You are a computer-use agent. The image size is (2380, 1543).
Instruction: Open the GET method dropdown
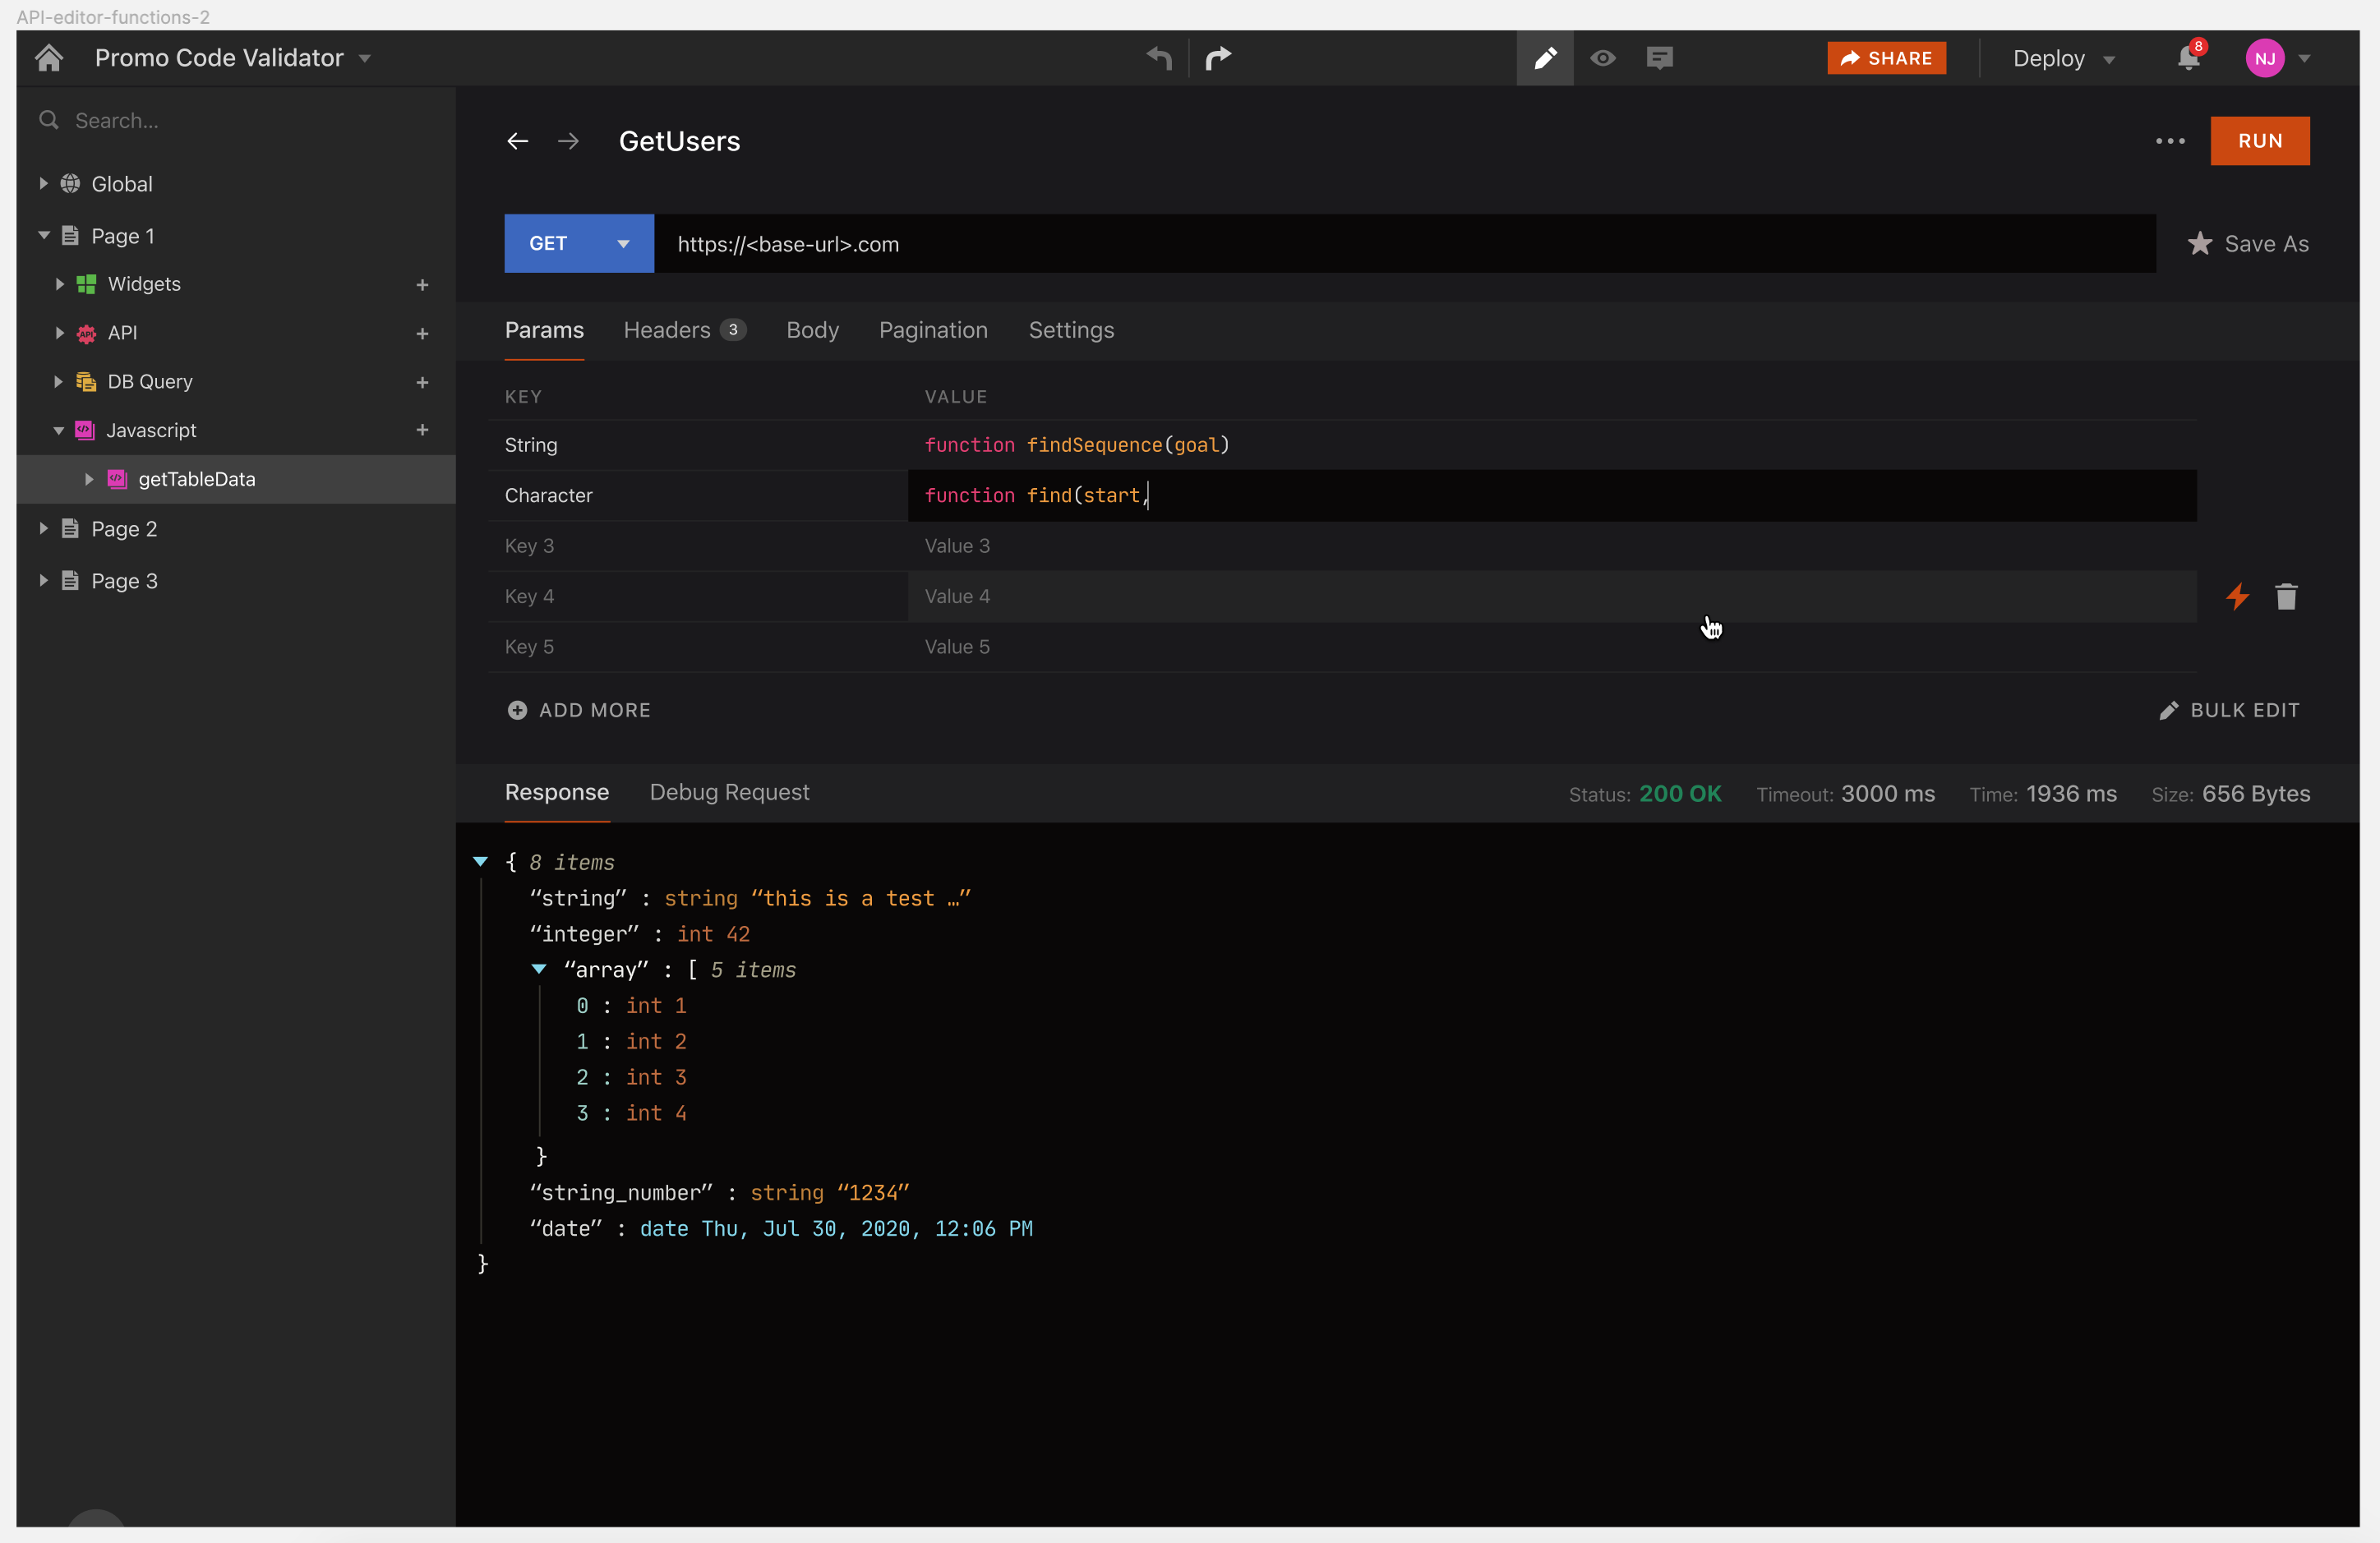click(623, 244)
